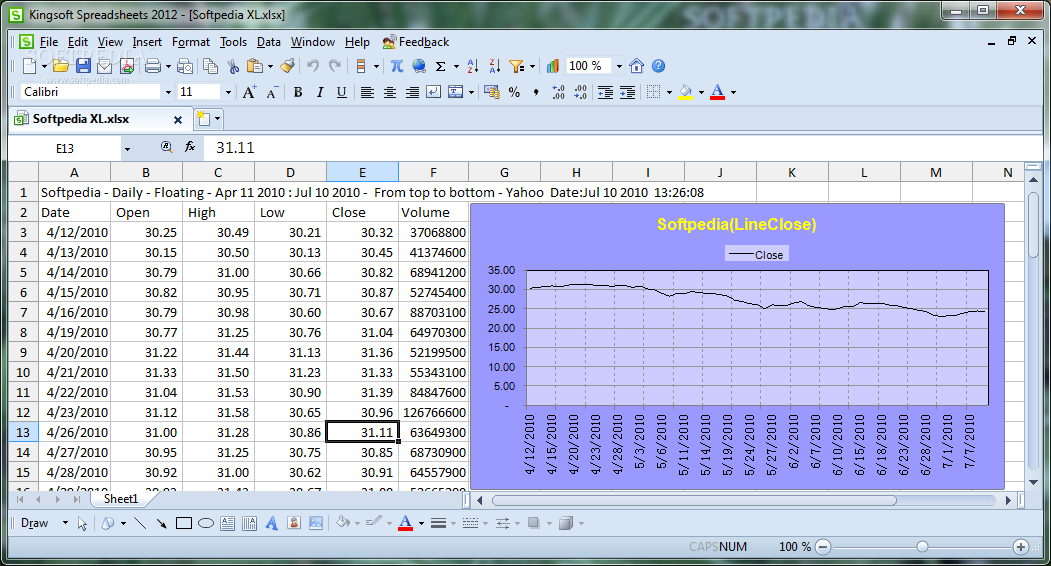Image resolution: width=1051 pixels, height=566 pixels.
Task: Open the AutoSum dropdown arrow
Action: click(456, 66)
